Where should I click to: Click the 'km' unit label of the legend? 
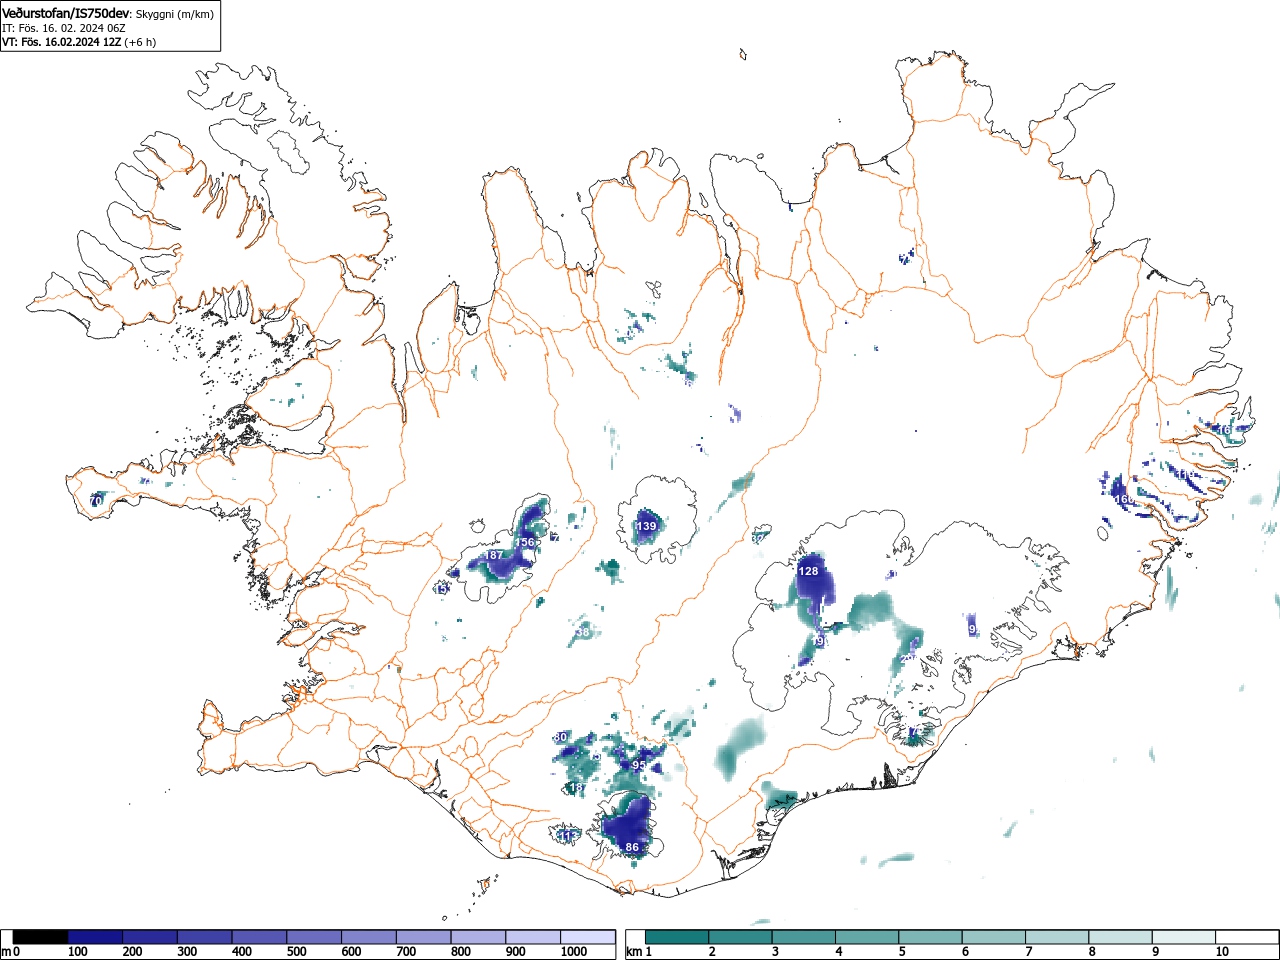pos(633,952)
